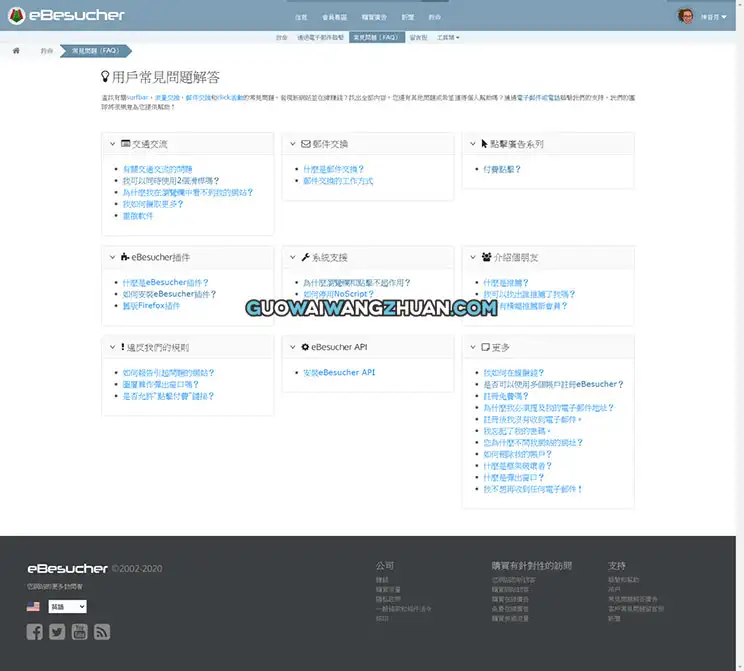Open the Twitter icon in footer
The image size is (744, 671).
(x=57, y=632)
